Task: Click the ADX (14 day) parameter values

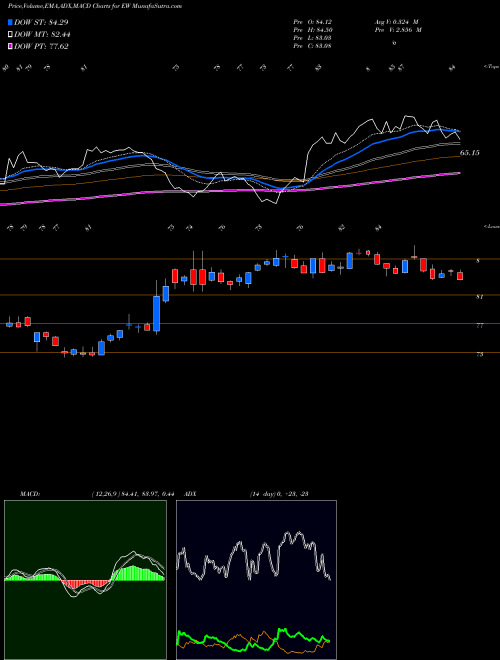Action: click(279, 494)
